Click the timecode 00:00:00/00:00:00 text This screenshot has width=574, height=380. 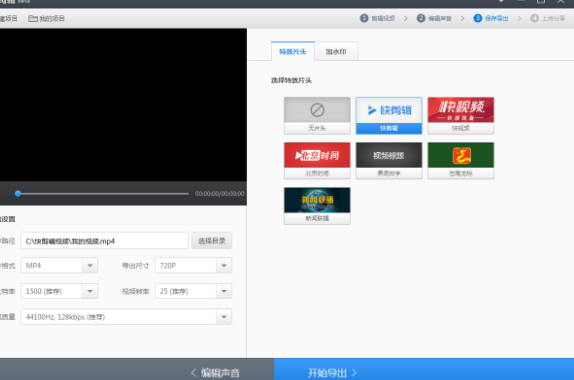coord(220,194)
